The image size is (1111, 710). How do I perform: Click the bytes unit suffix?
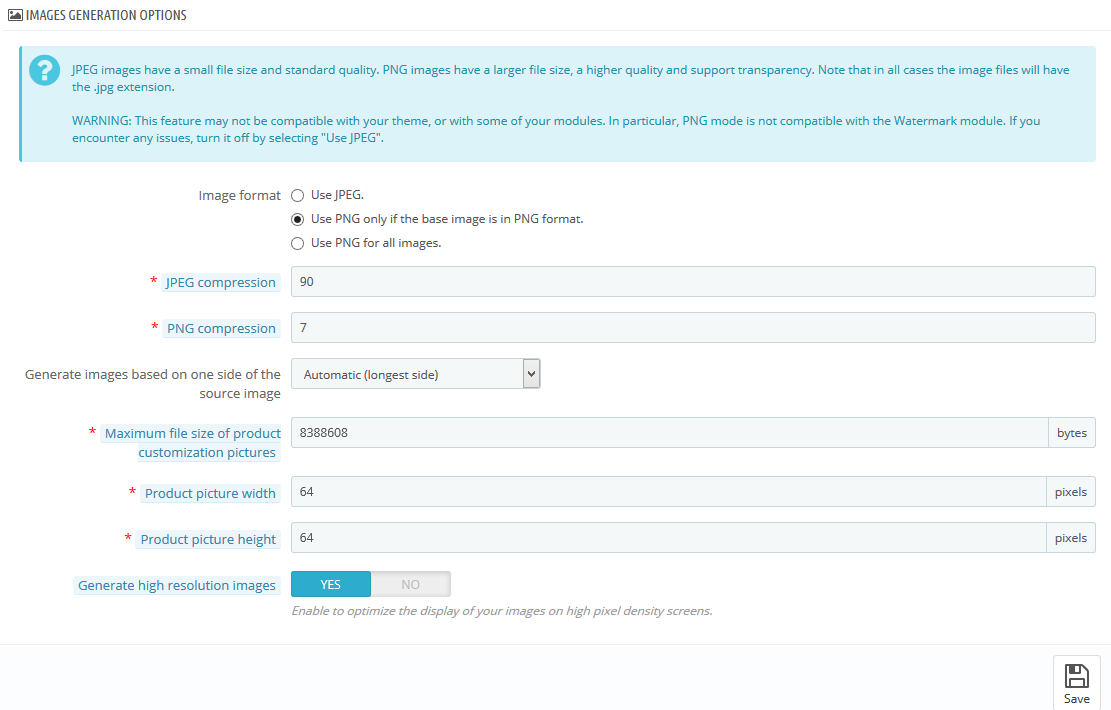click(x=1071, y=432)
